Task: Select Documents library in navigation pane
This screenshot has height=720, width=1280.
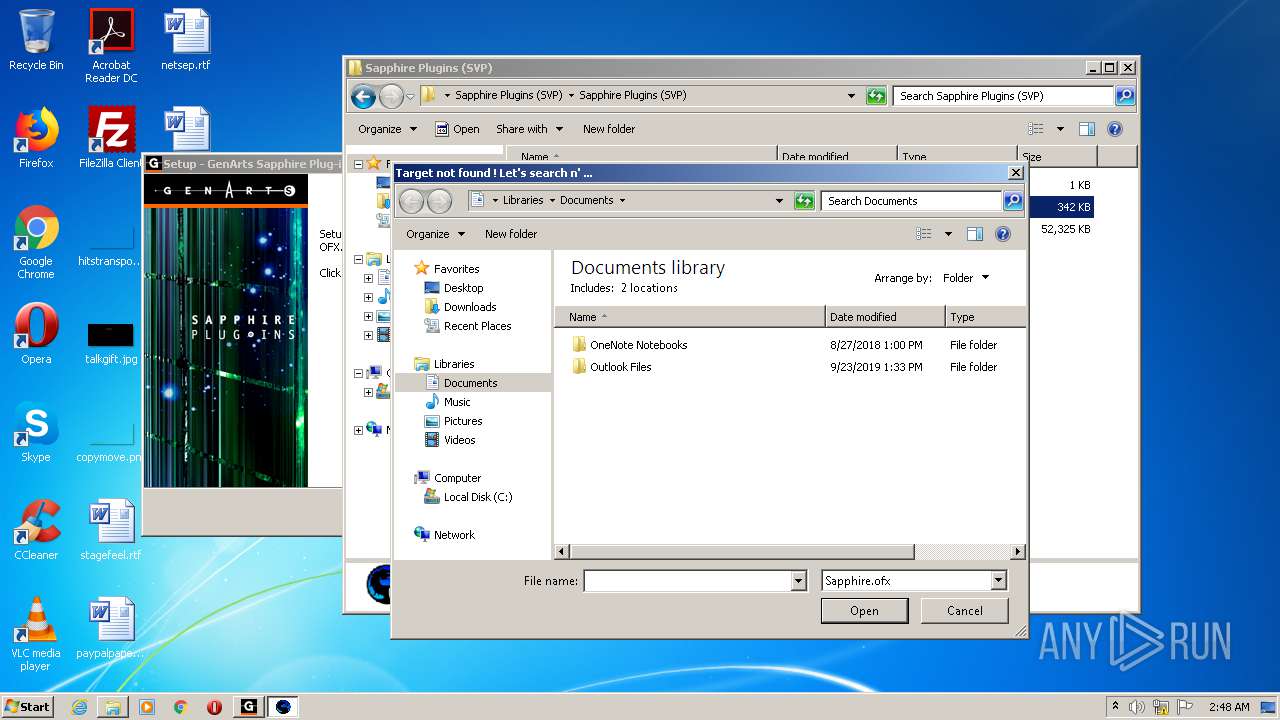Action: click(470, 383)
